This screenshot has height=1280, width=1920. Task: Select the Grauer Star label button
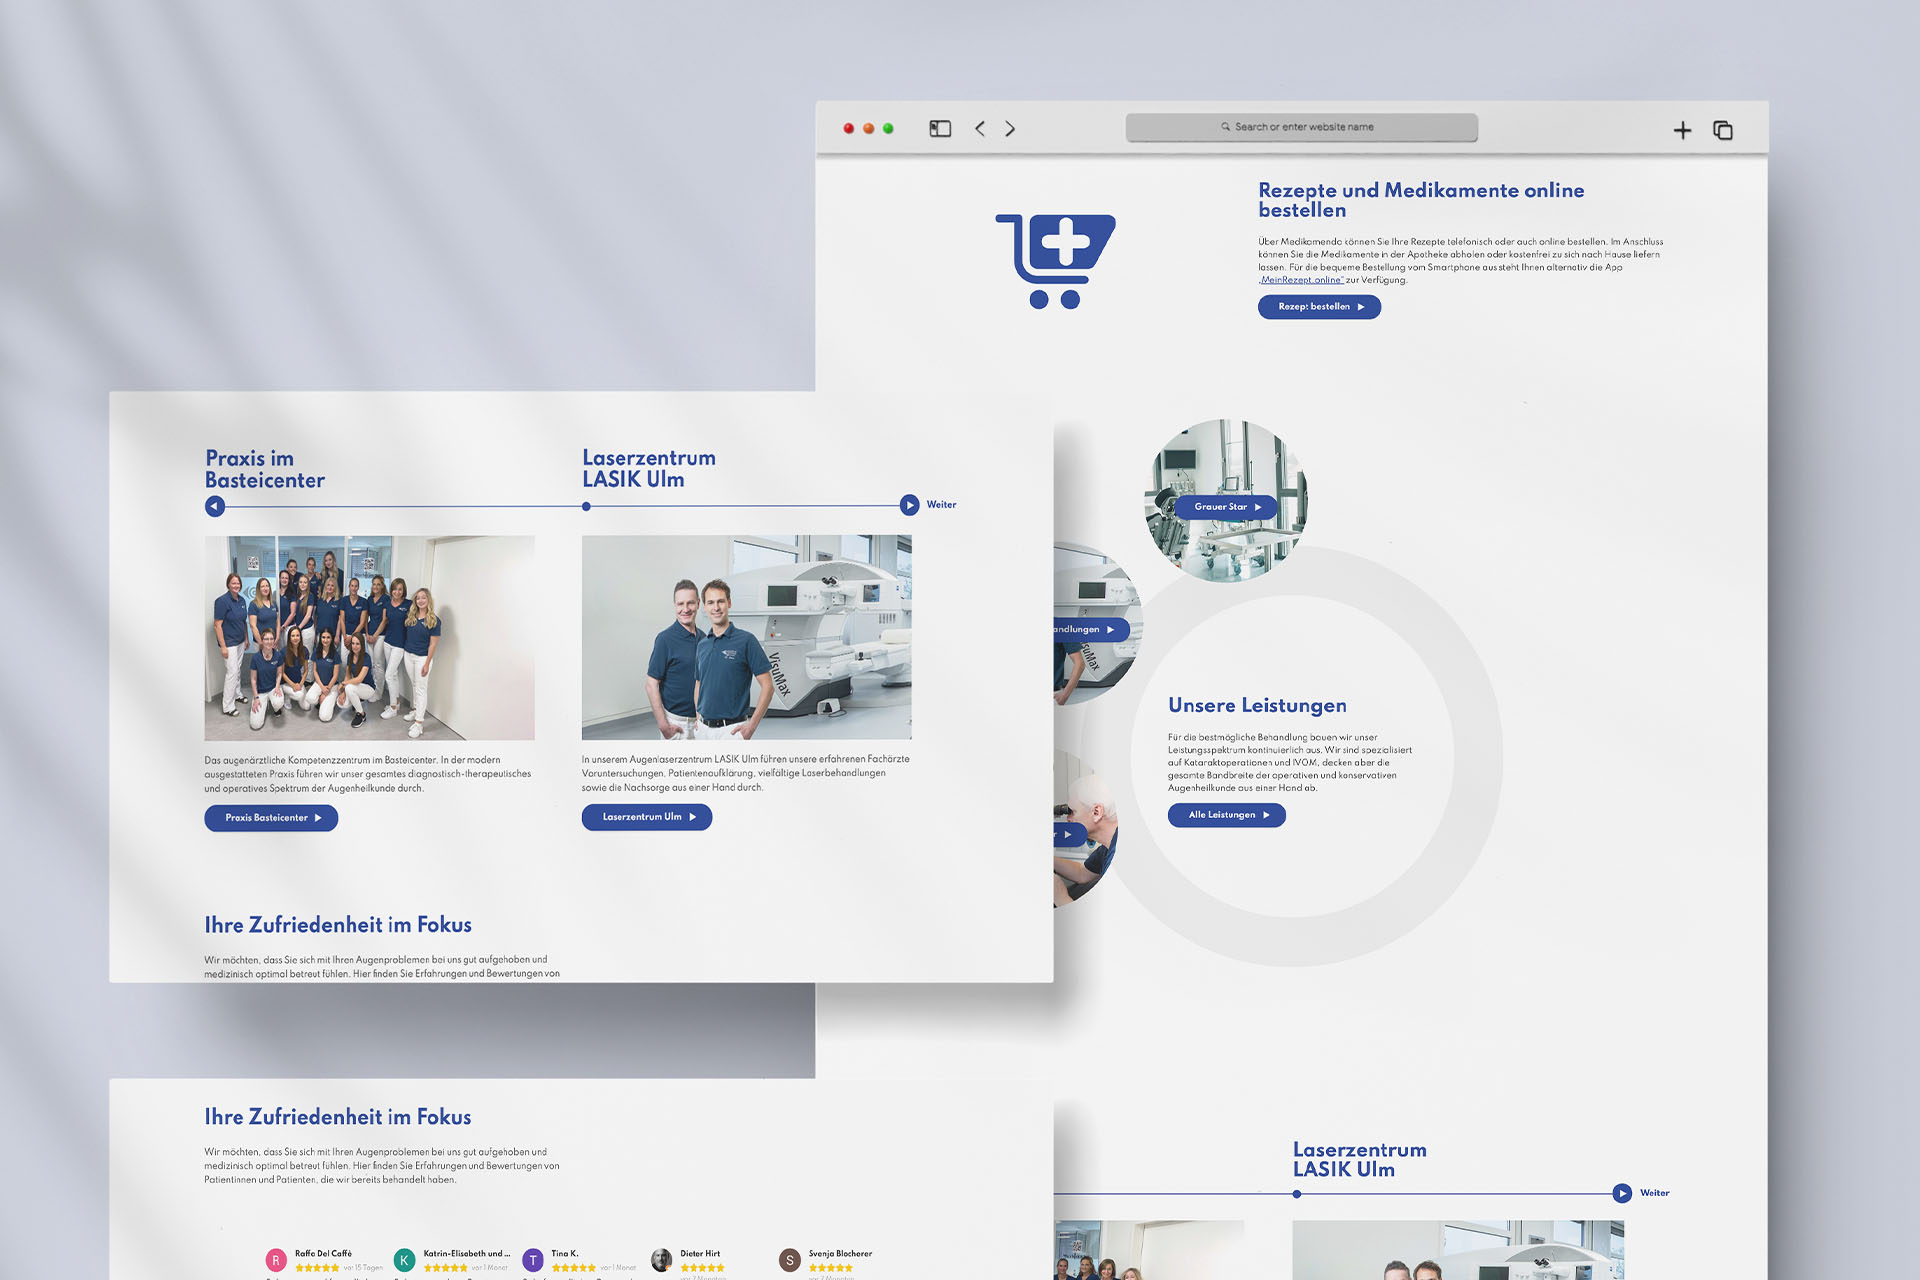[1226, 507]
